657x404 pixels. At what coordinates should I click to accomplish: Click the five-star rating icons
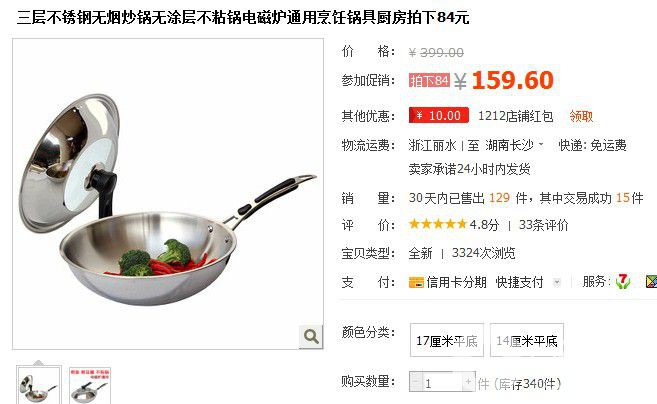coord(438,224)
